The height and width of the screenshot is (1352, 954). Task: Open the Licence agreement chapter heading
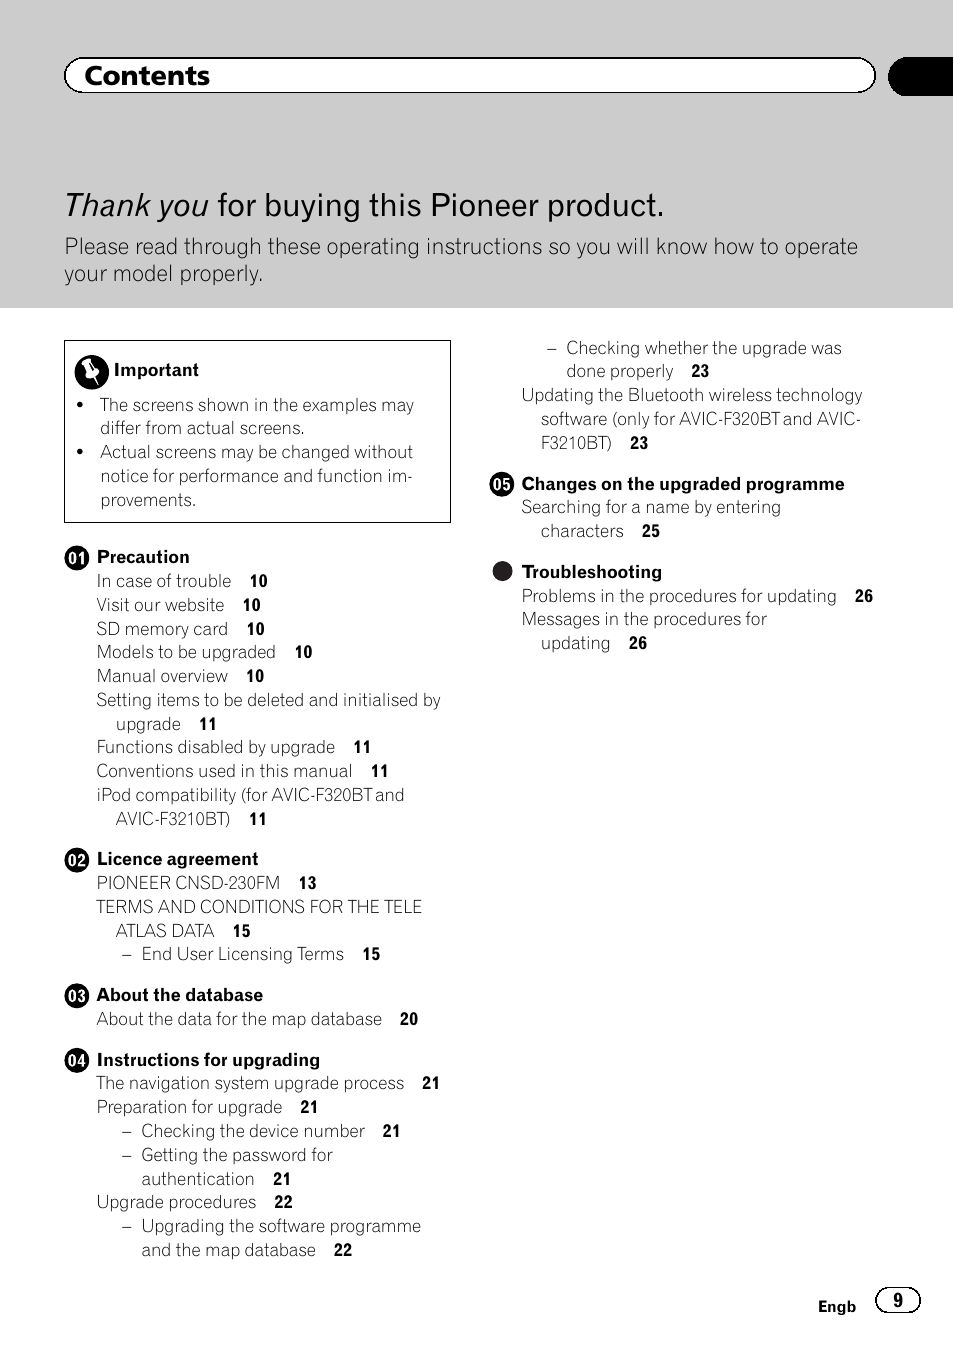point(177,859)
